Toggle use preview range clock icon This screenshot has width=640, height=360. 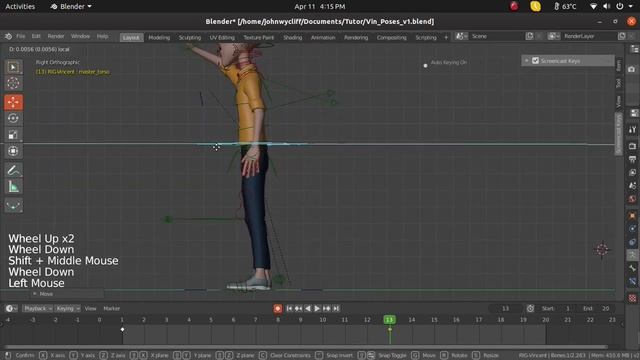point(530,309)
